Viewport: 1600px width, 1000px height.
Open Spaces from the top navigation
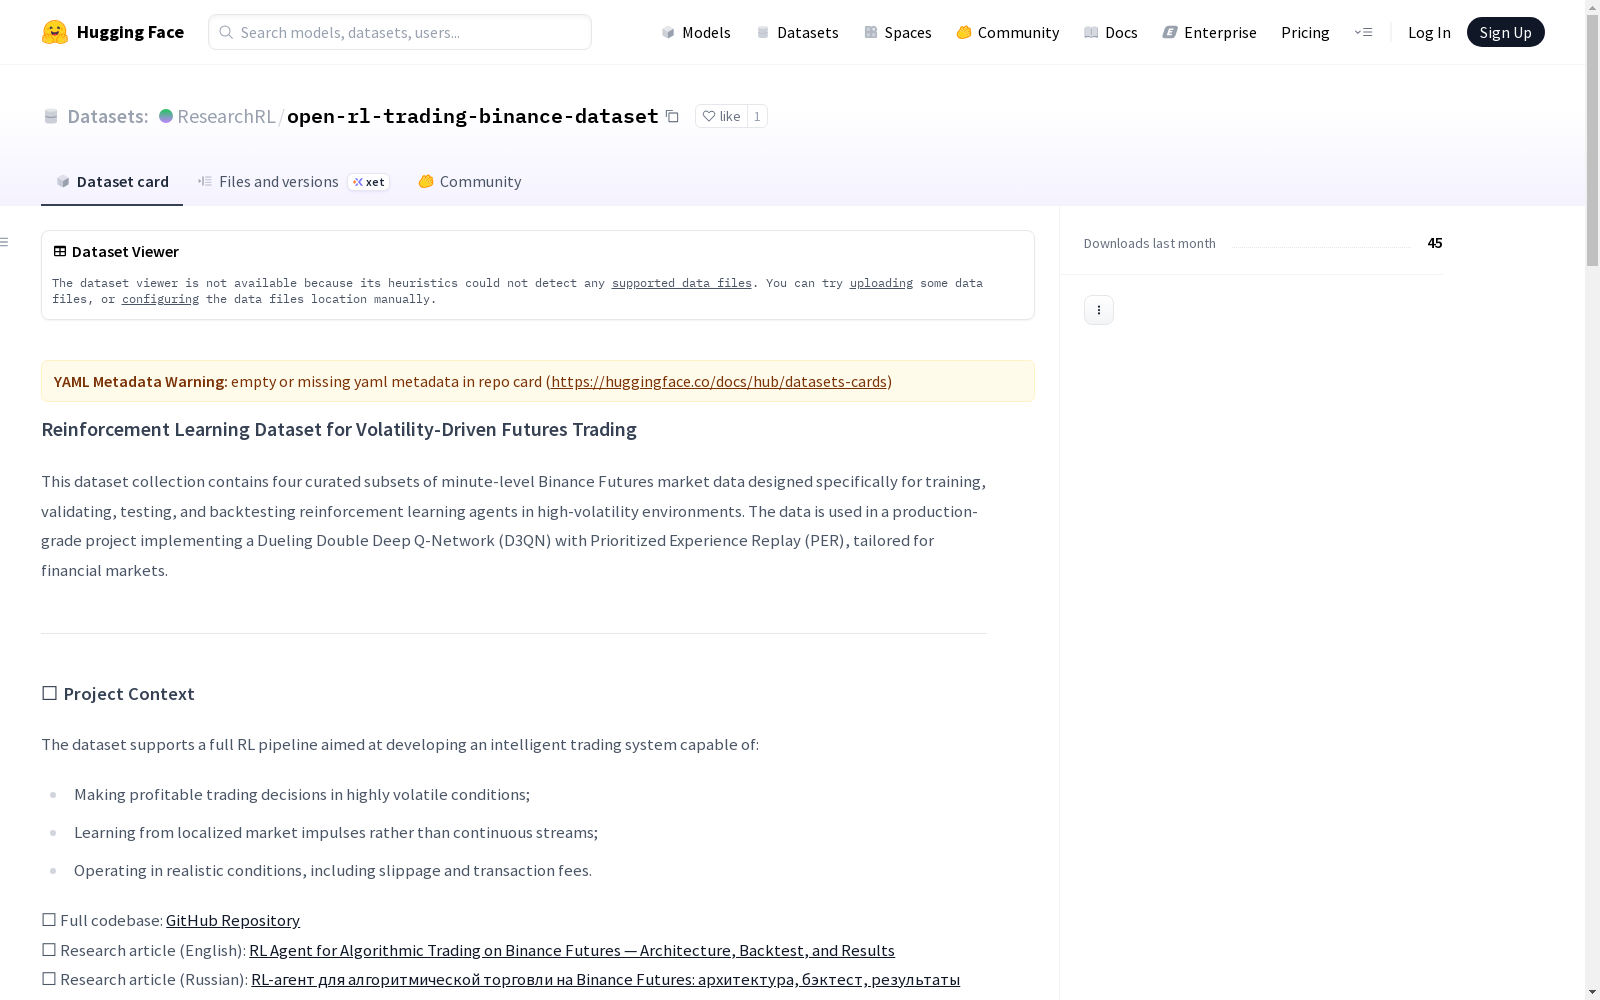[x=898, y=32]
